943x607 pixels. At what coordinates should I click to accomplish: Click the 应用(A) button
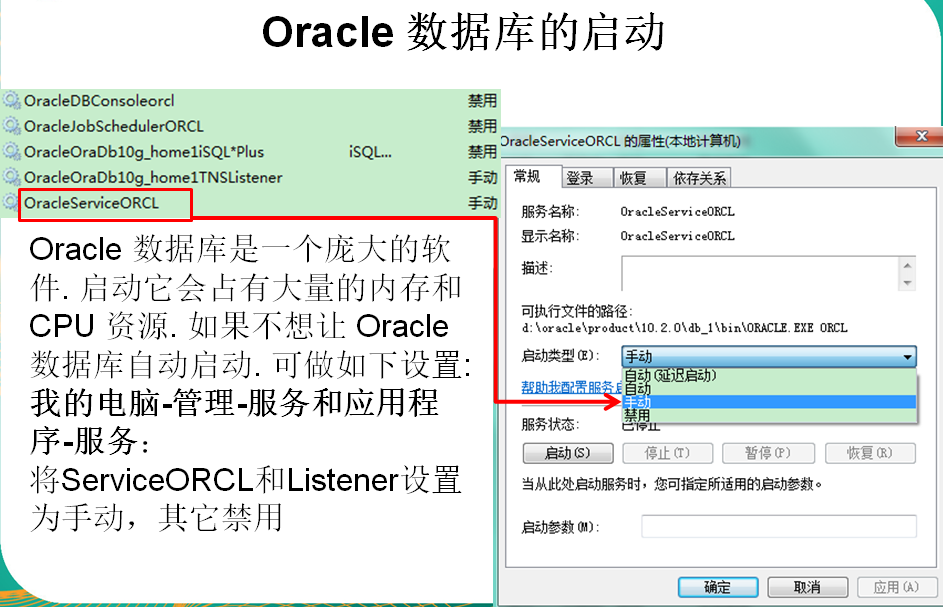[x=897, y=587]
